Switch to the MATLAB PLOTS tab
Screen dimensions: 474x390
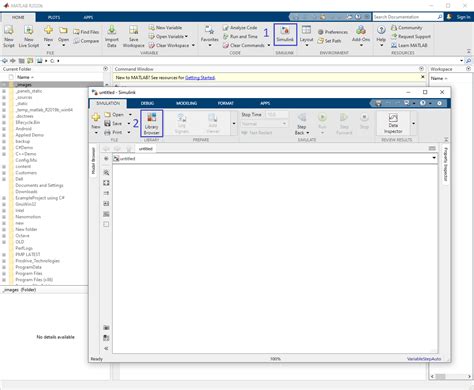[54, 17]
